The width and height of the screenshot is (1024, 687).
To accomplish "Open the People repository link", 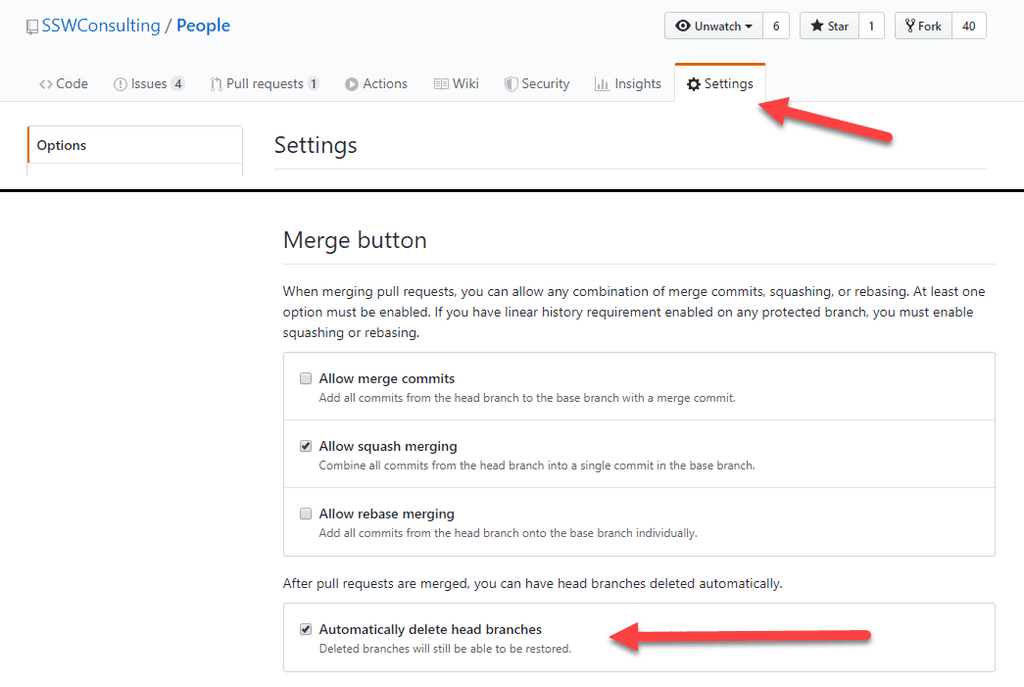I will pyautogui.click(x=203, y=25).
